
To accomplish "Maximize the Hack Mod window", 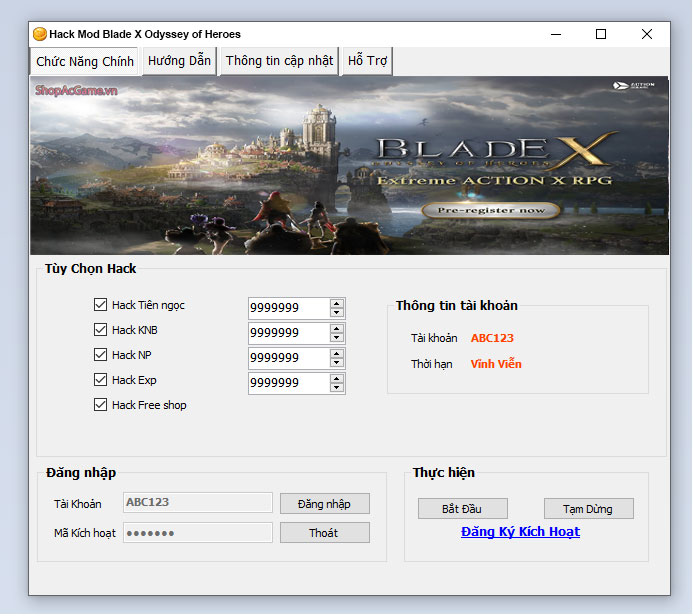I will [x=601, y=34].
